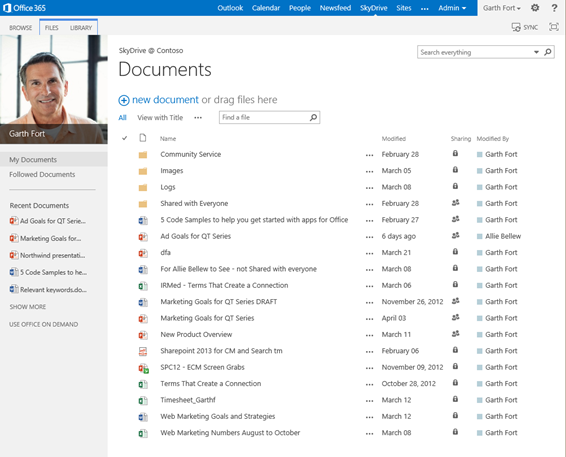
Task: Click the Find a file magnifier icon
Action: coord(313,117)
